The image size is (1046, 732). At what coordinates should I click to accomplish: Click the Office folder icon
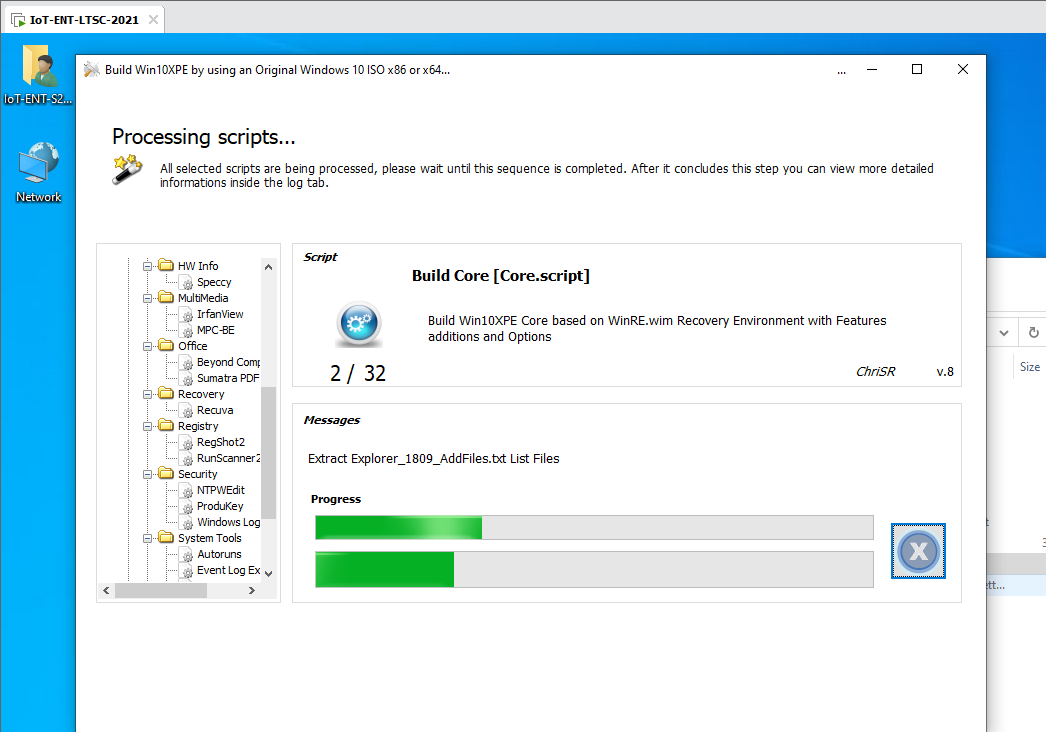[x=166, y=346]
